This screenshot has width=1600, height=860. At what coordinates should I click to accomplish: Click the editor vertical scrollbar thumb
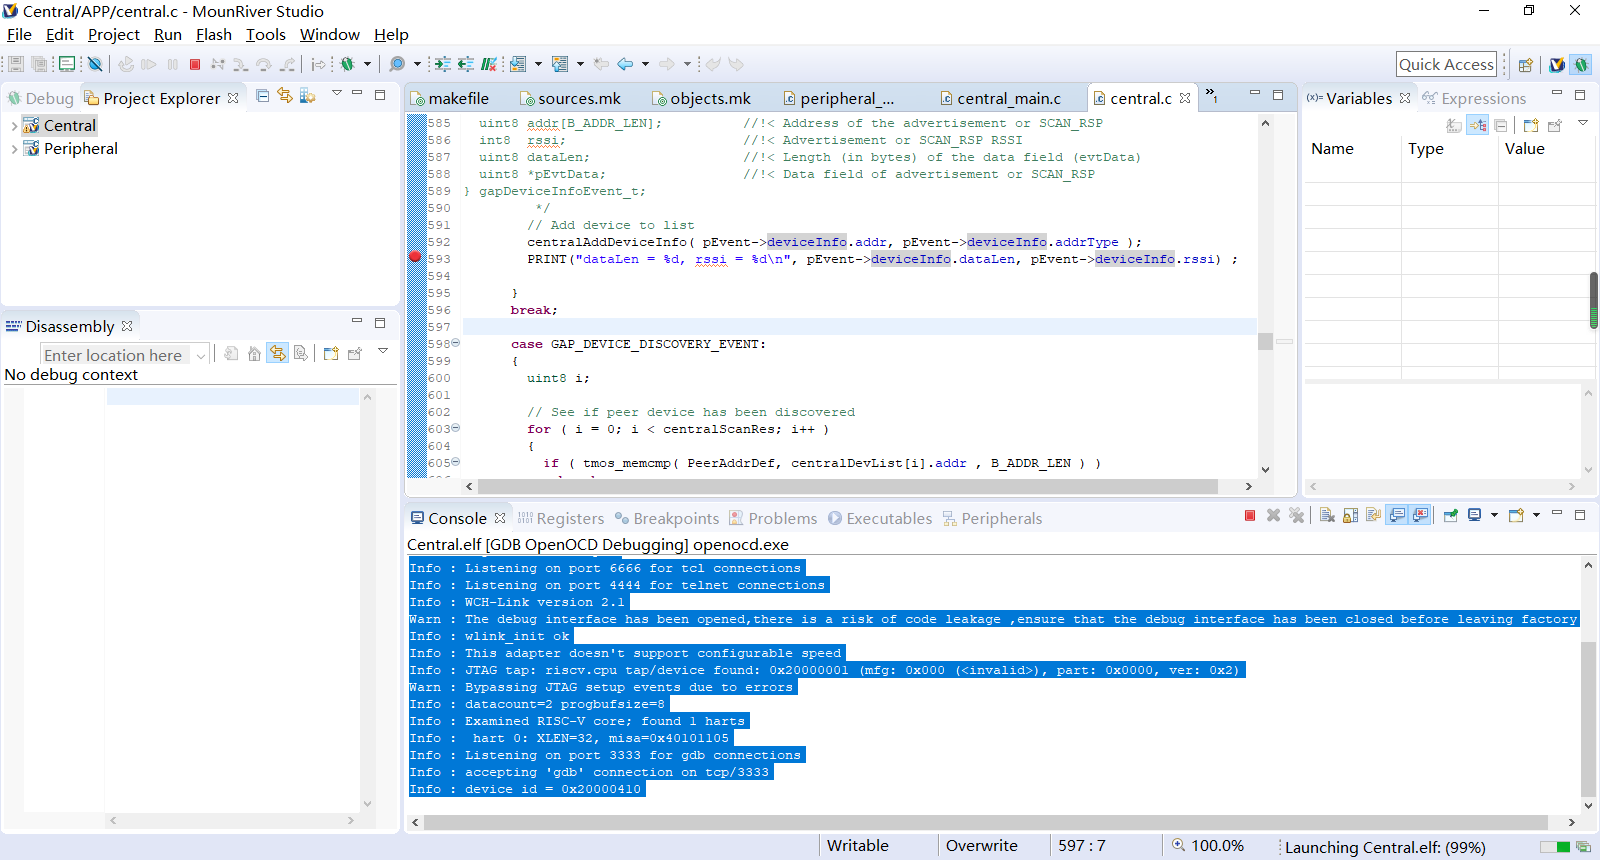1265,341
